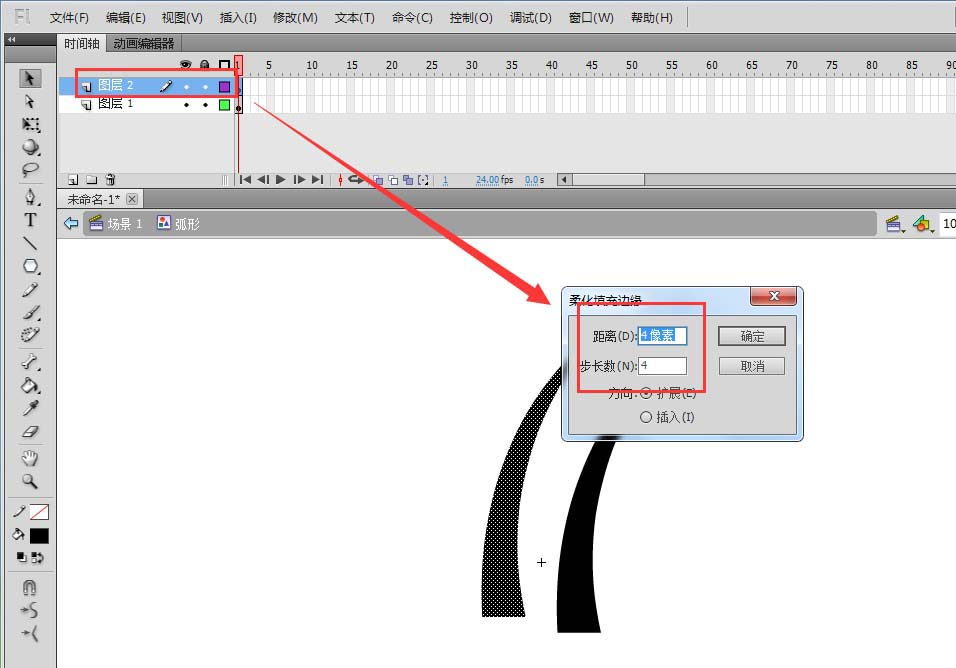Select the Brush tool
The image size is (956, 668).
tap(30, 313)
